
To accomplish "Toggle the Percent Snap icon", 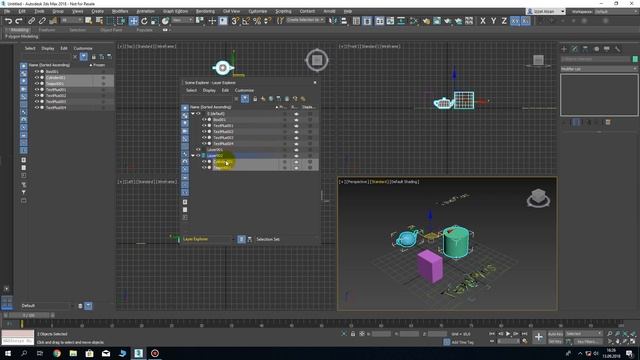I will [x=257, y=21].
